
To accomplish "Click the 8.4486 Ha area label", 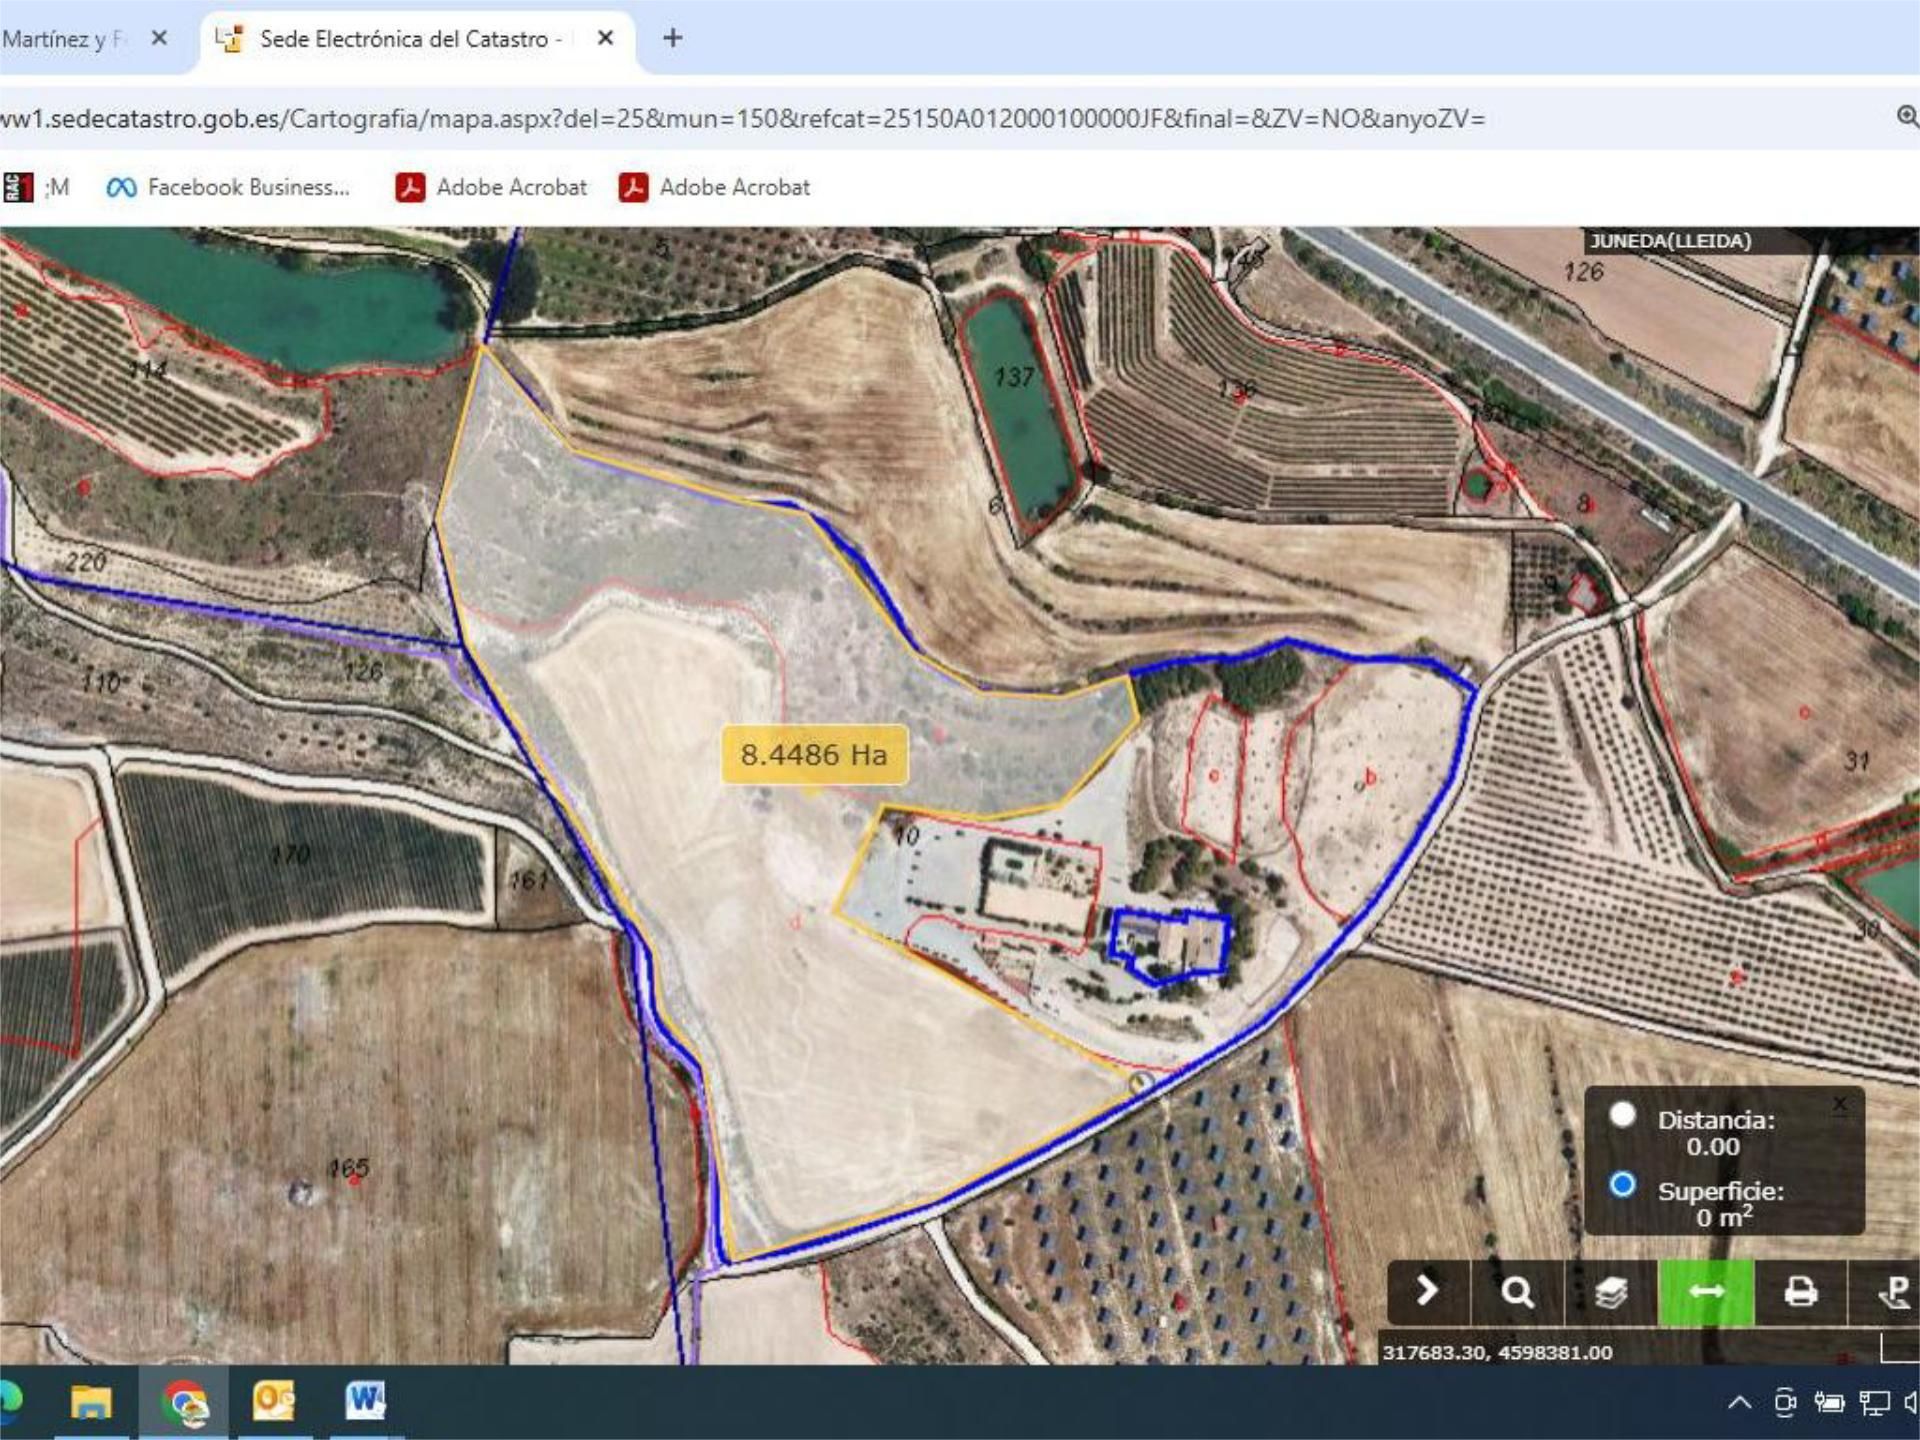I will pos(814,754).
